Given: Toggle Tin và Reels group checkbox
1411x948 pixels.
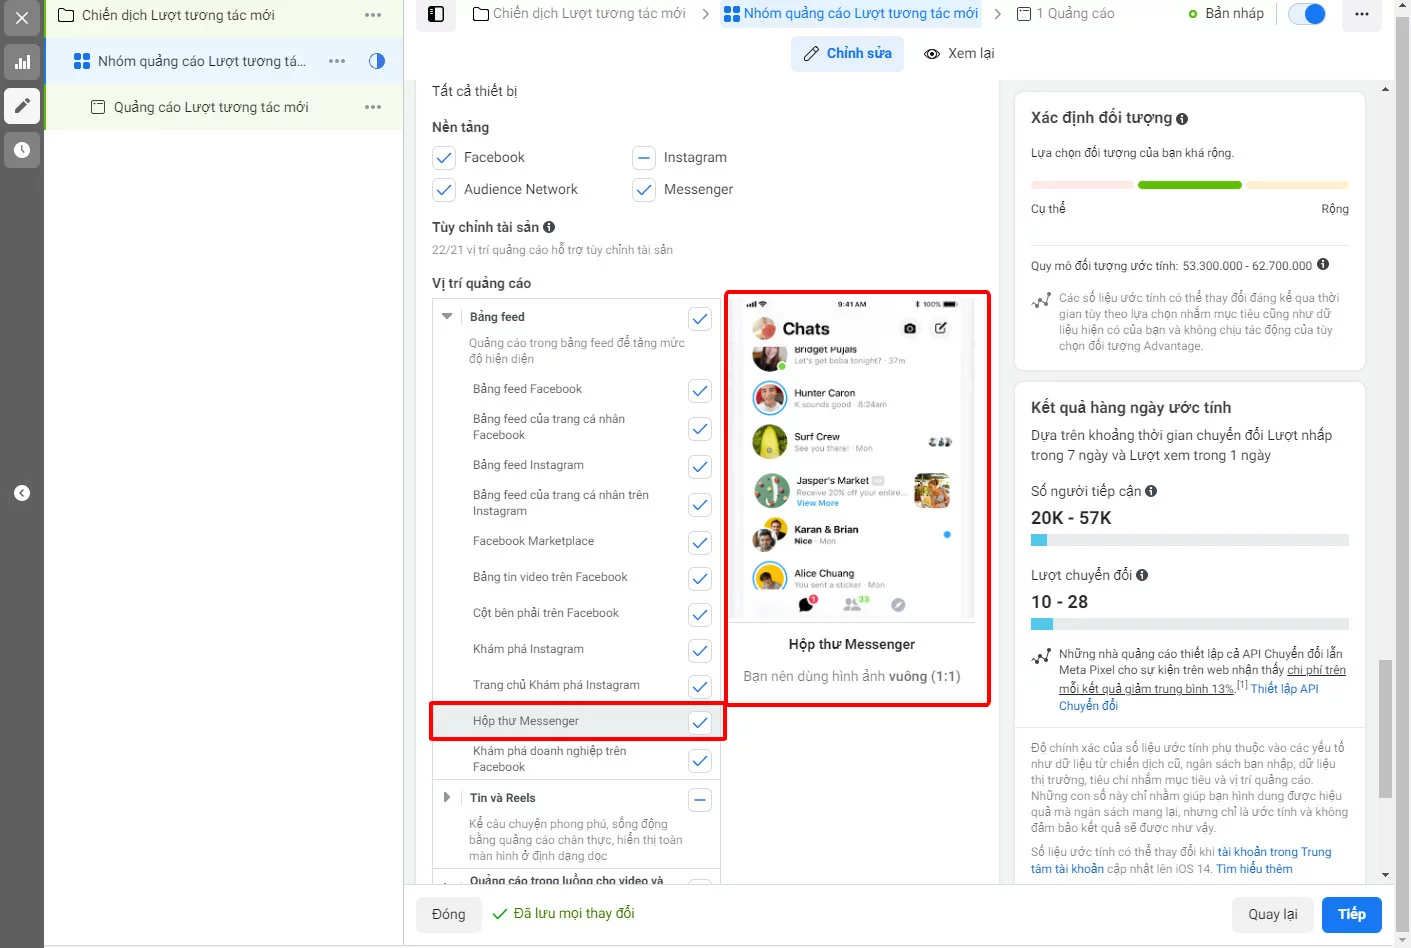Looking at the screenshot, I should [700, 800].
